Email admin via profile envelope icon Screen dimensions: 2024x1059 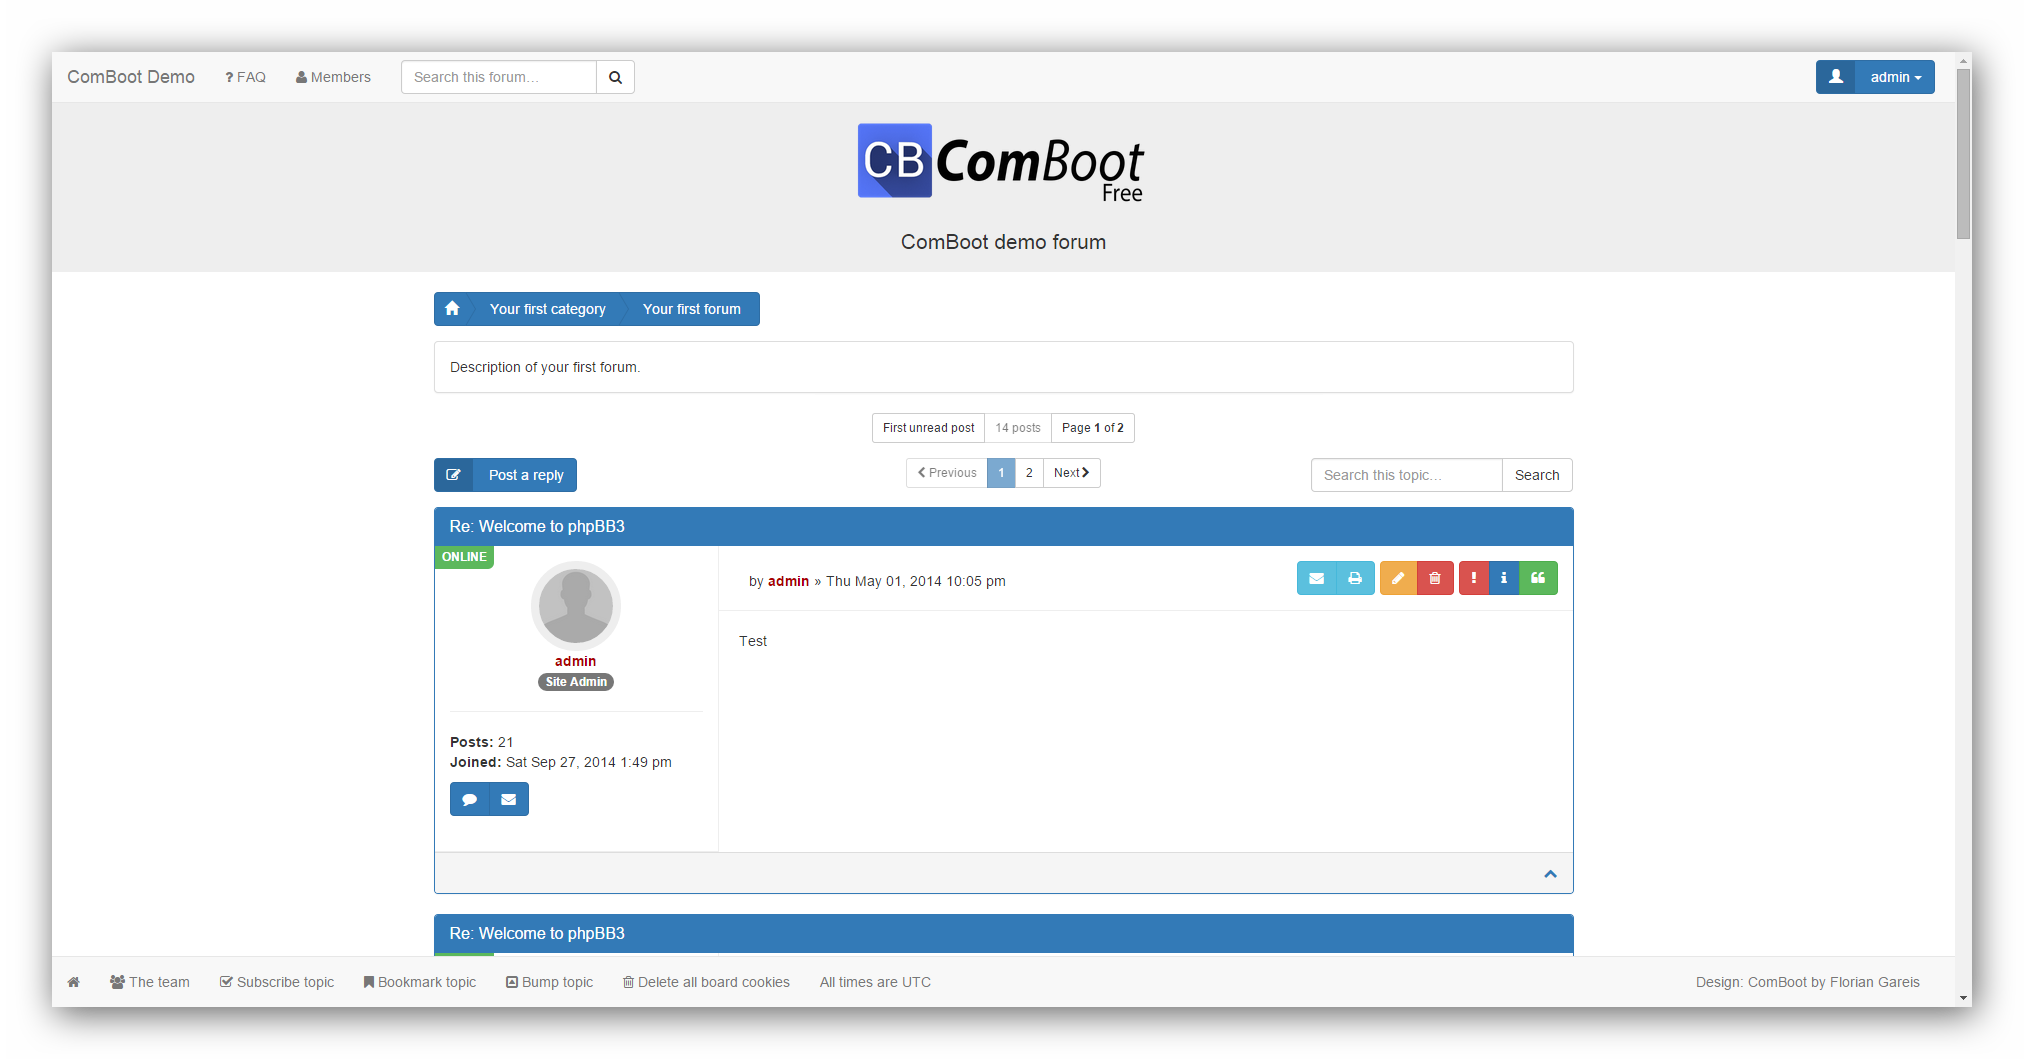coord(509,799)
